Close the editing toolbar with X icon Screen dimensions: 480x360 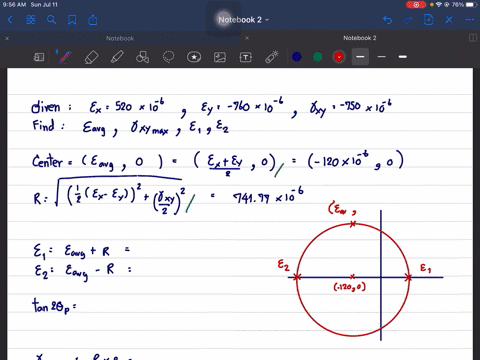click(449, 20)
